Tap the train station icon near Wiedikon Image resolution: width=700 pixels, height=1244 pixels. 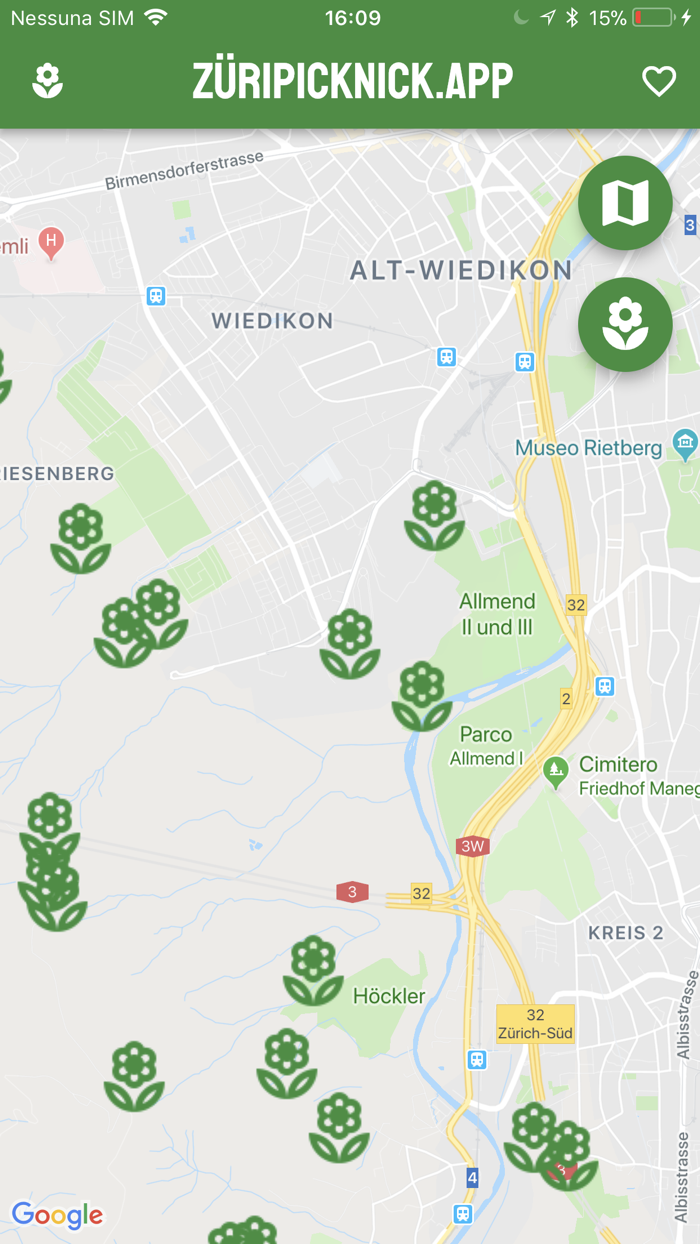click(155, 296)
